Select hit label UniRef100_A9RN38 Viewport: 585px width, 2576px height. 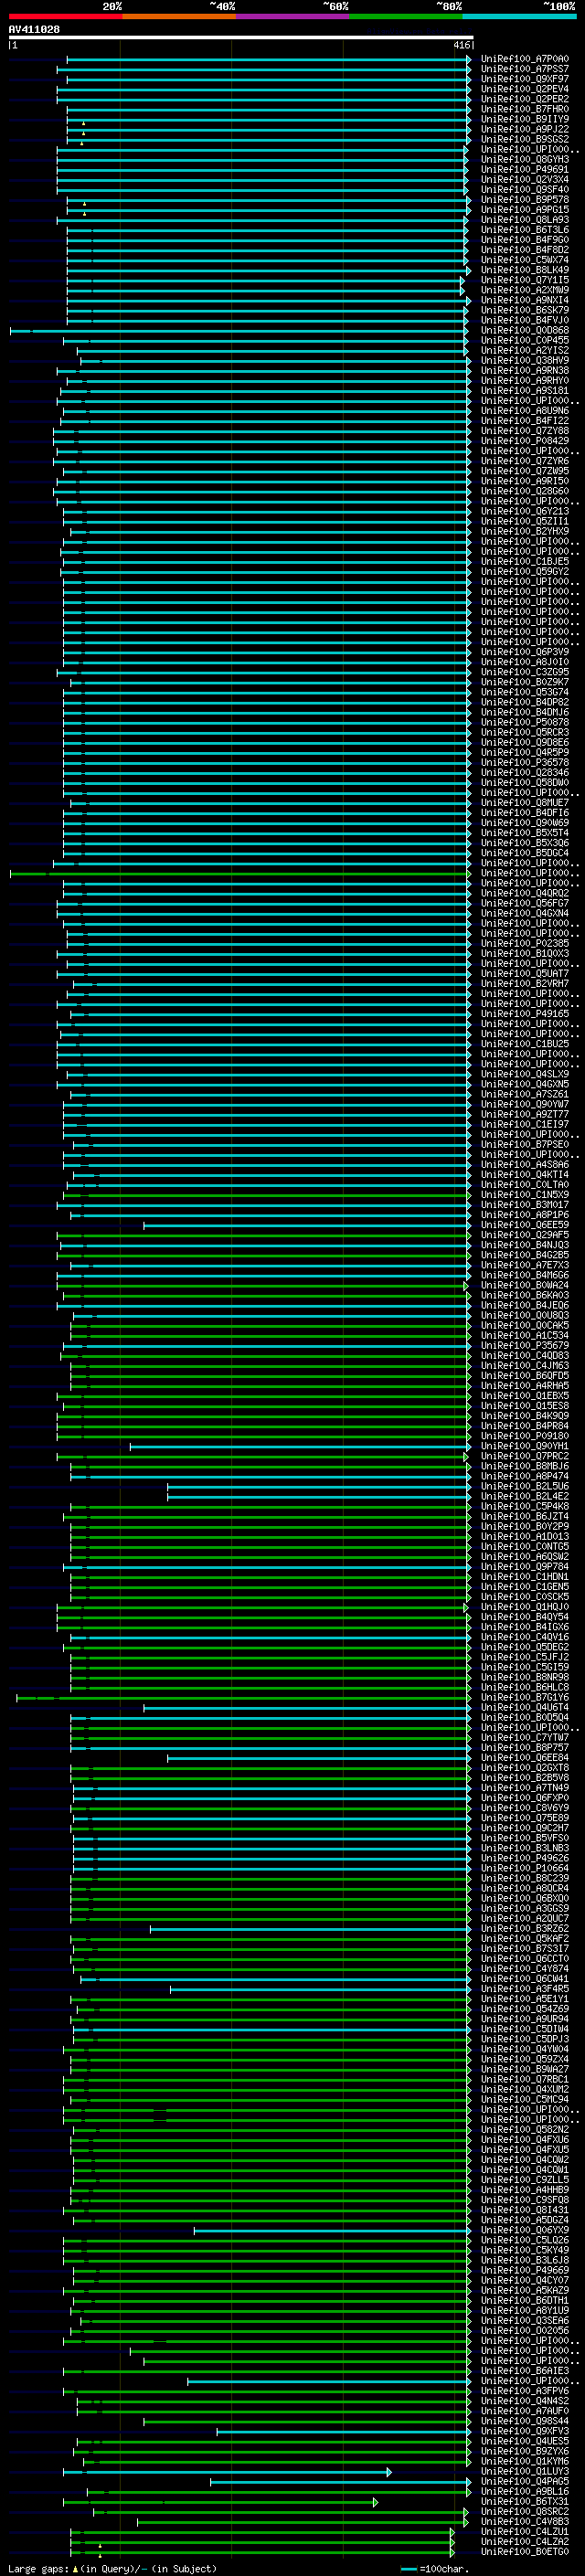click(524, 370)
